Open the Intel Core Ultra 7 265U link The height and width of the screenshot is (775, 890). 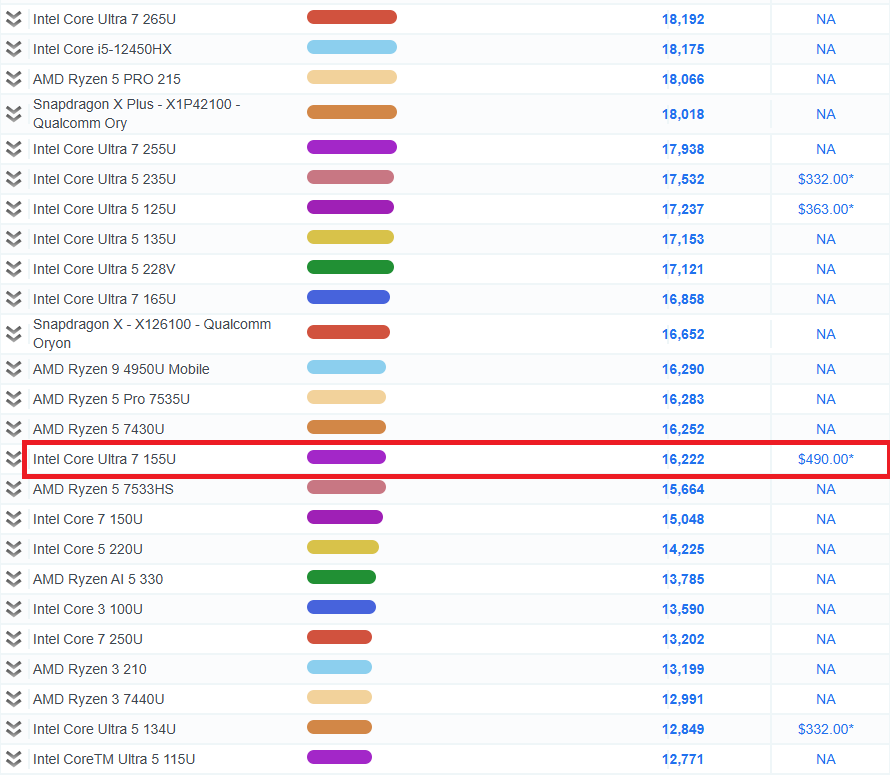point(104,19)
